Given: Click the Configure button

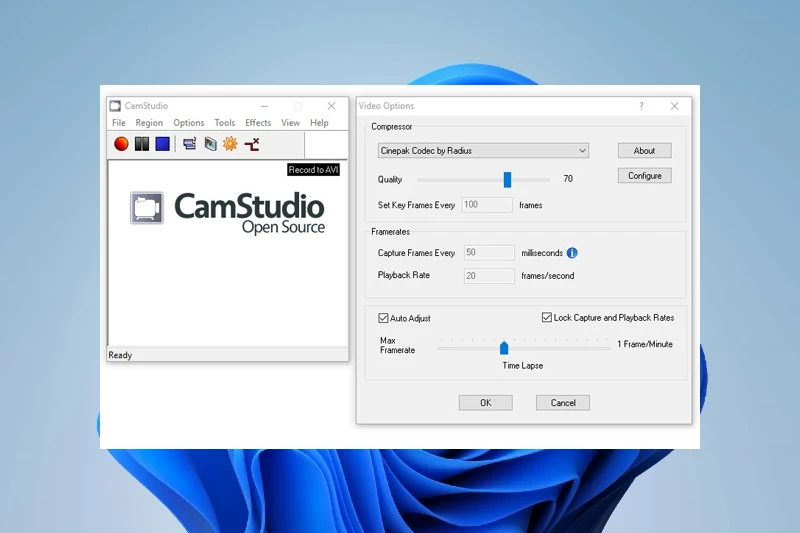Looking at the screenshot, I should click(644, 175).
